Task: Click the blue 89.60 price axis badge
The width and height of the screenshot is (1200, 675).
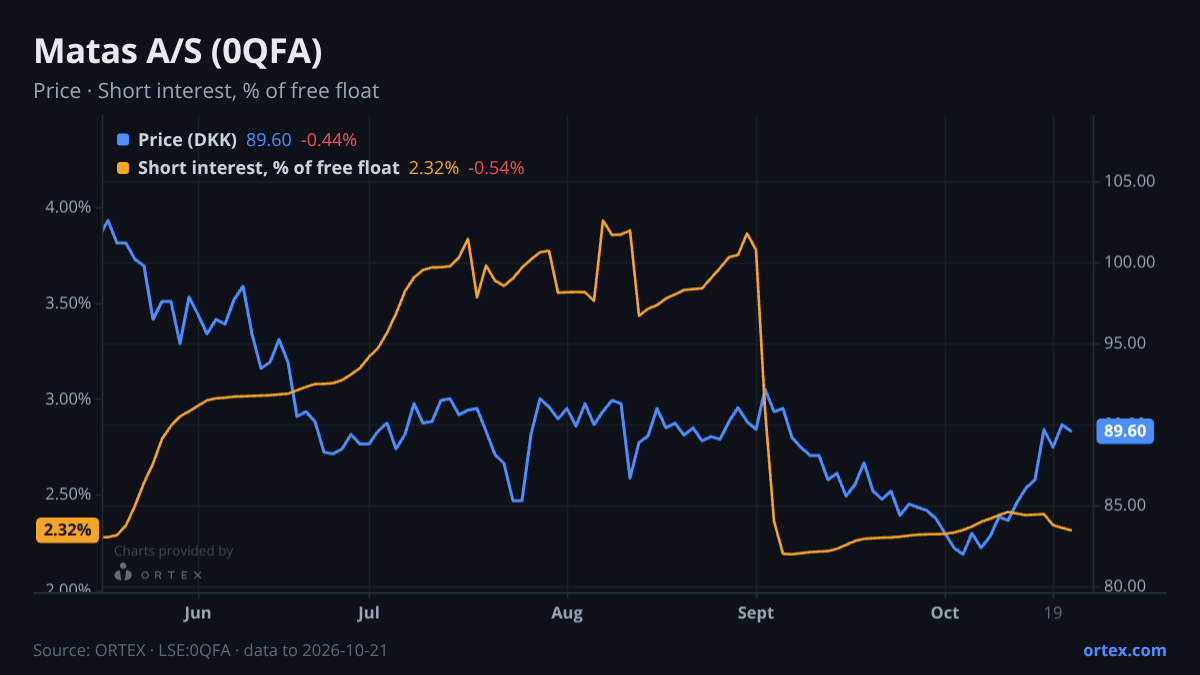Action: click(1126, 431)
